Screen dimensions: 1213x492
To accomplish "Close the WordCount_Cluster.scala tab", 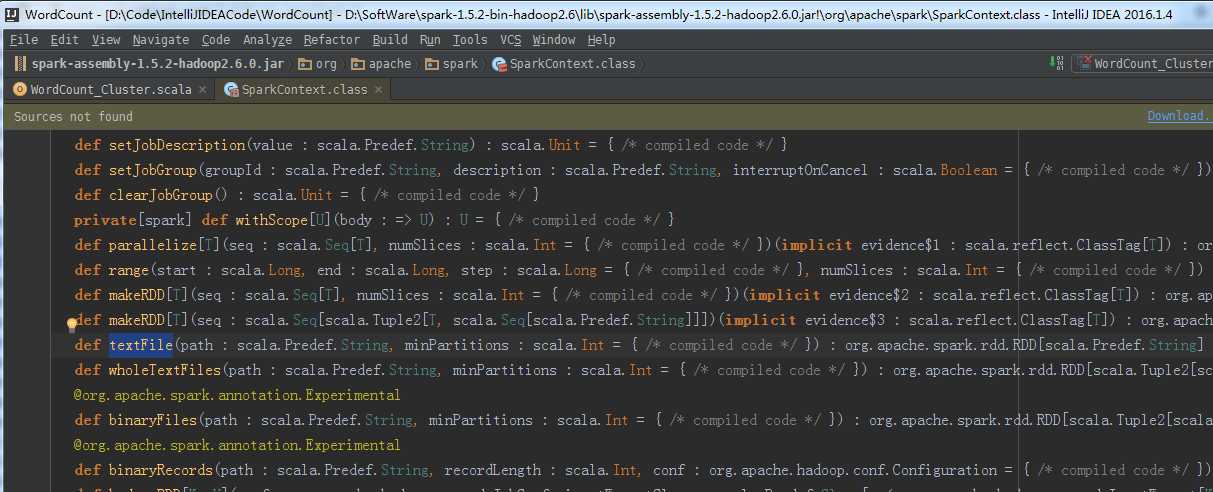I will click(203, 89).
